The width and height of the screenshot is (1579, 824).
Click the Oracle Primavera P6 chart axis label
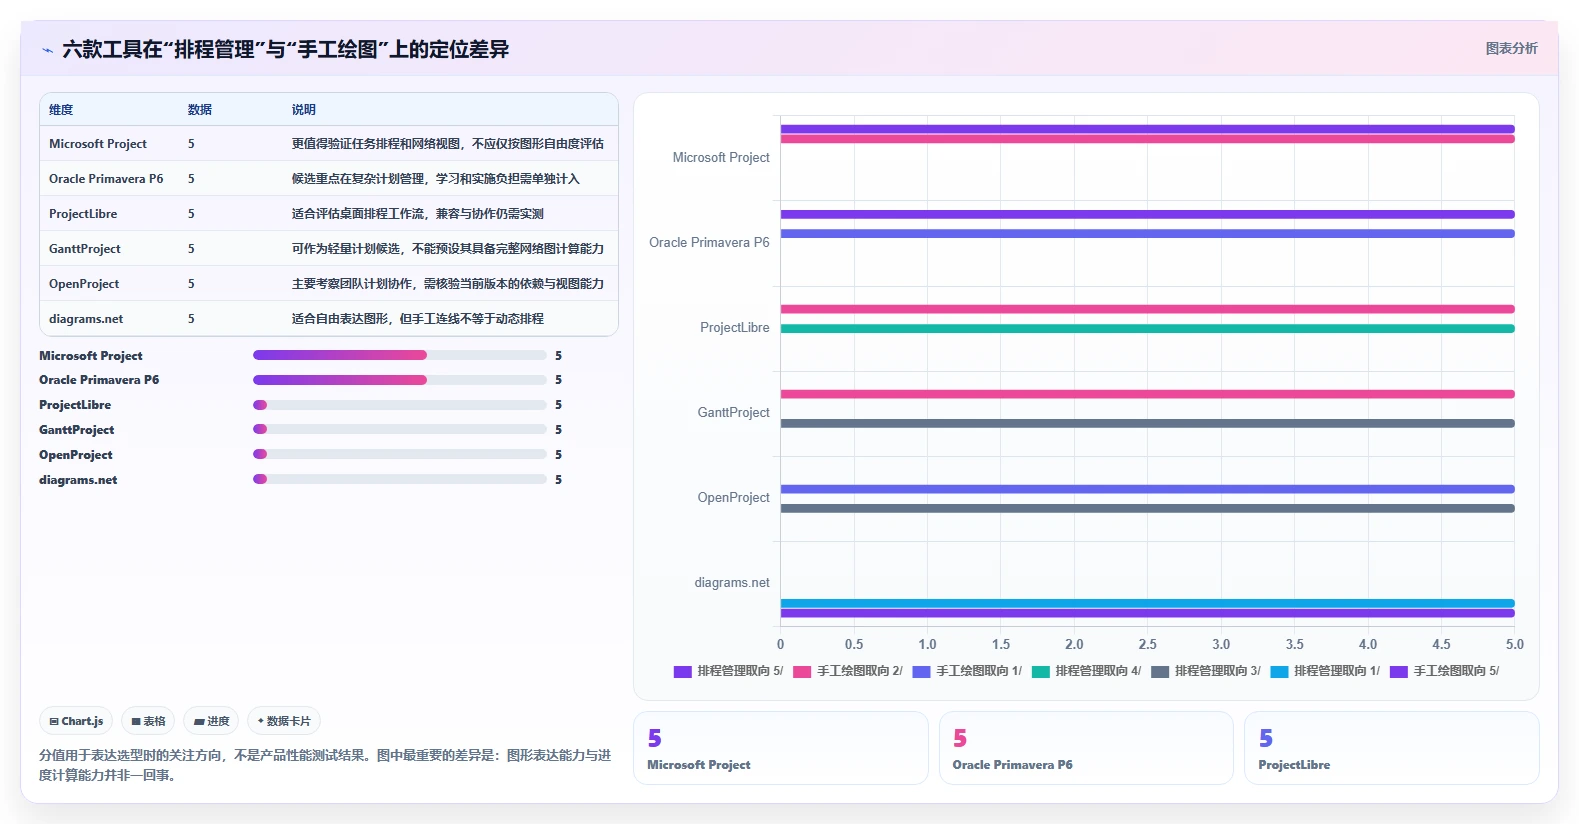point(709,243)
